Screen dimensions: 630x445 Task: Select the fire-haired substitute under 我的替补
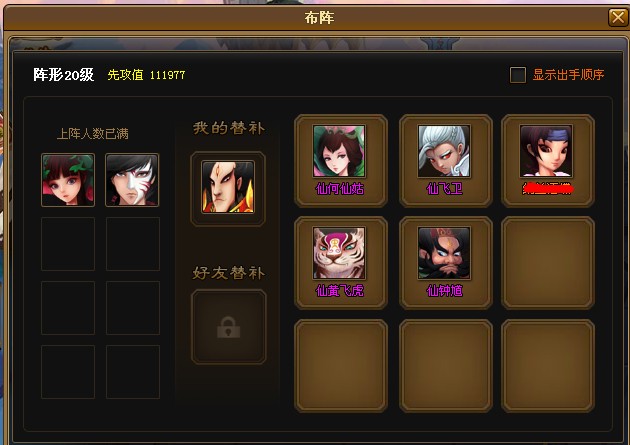(x=228, y=187)
